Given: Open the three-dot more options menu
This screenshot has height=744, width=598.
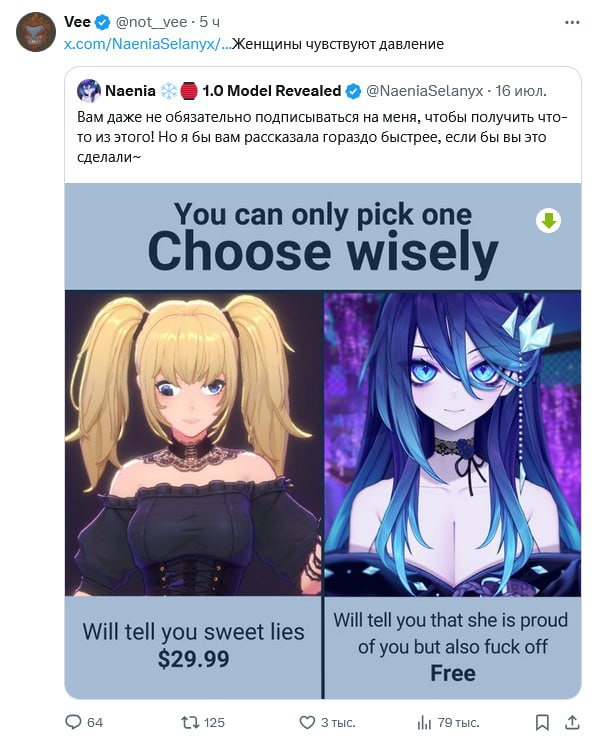Looking at the screenshot, I should pos(572,22).
